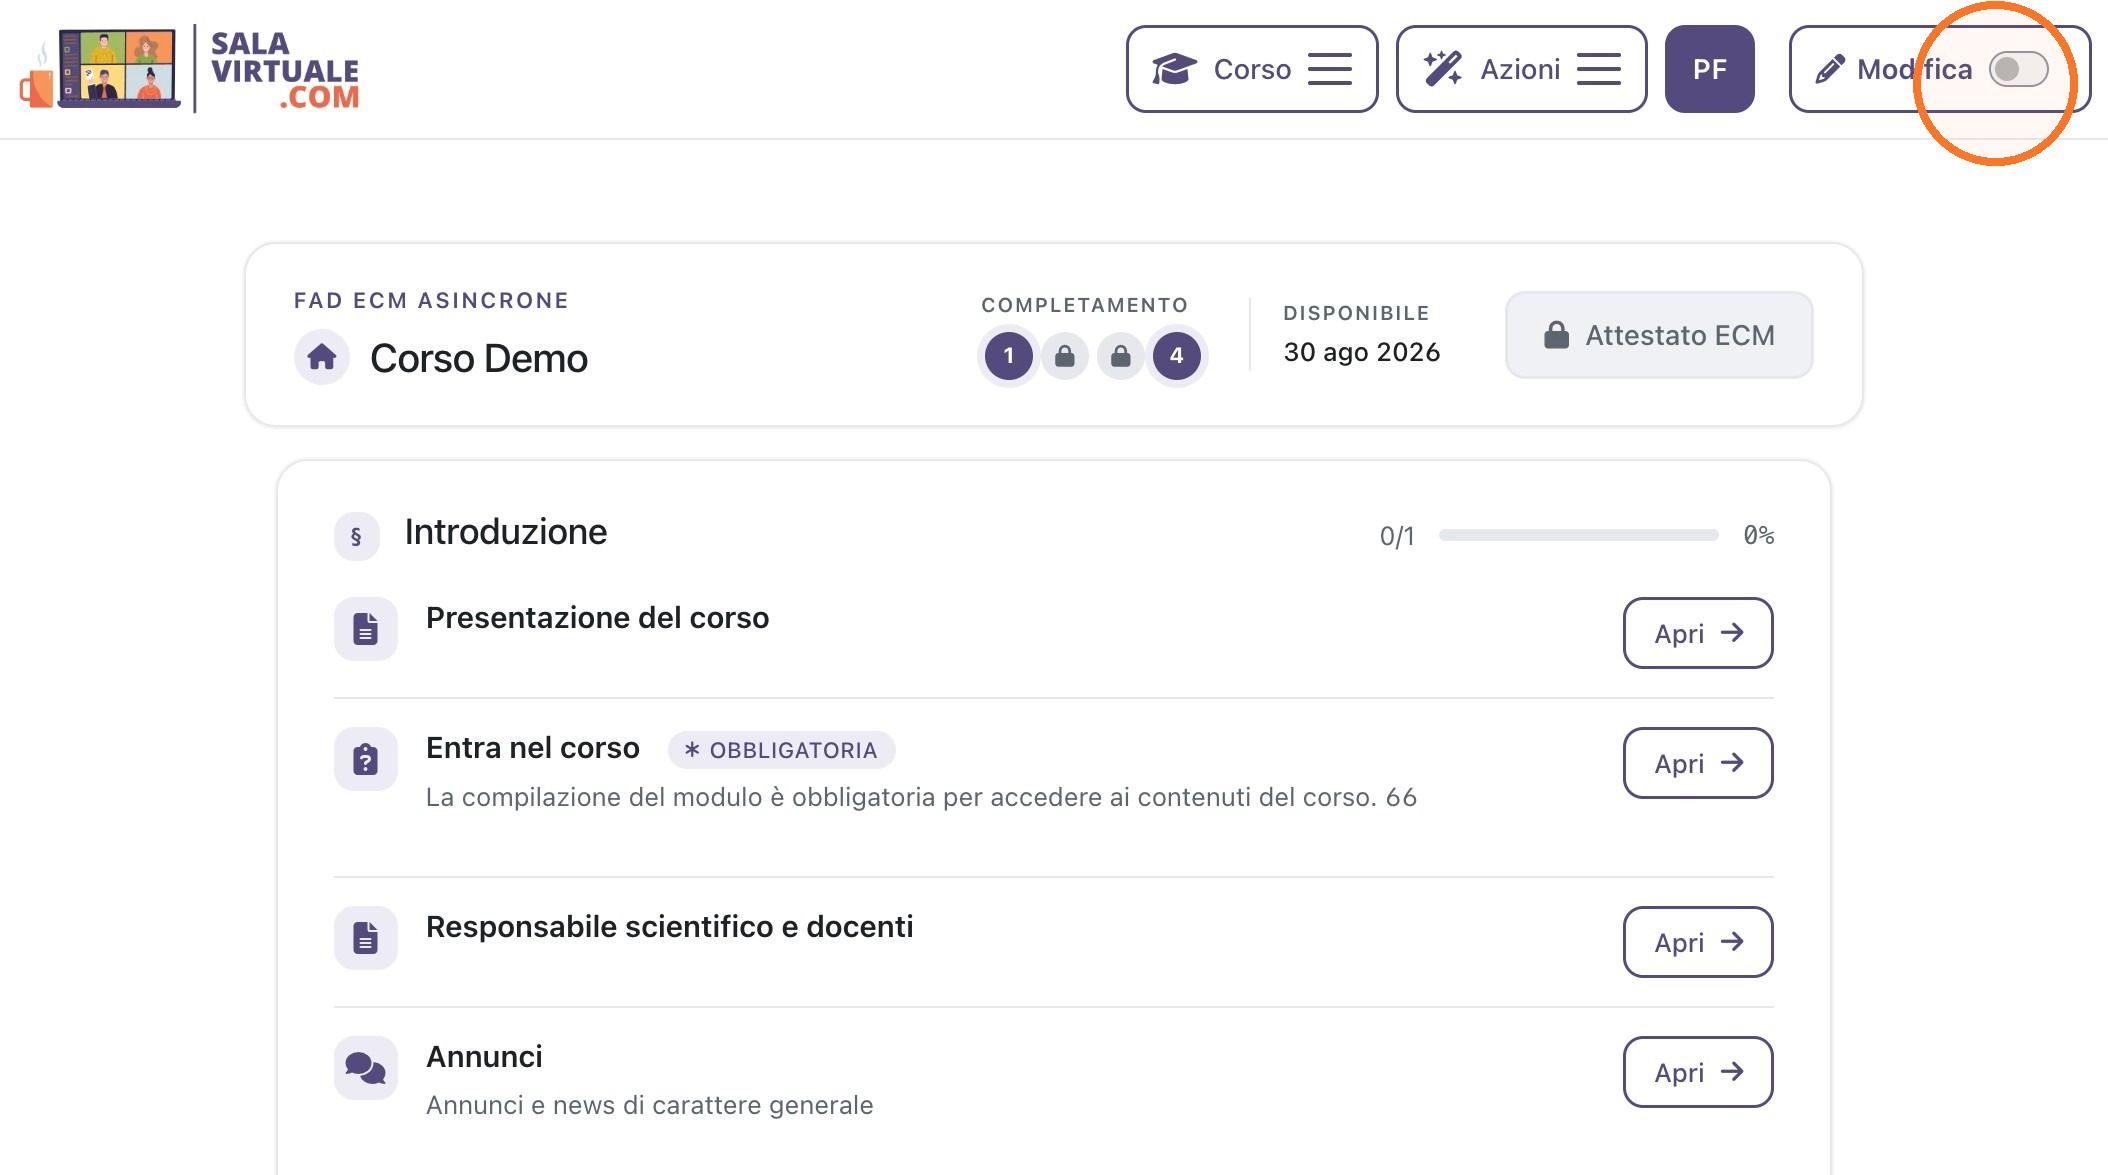Click the document icon for Responsabile scientifico
The image size is (2108, 1175).
(366, 938)
